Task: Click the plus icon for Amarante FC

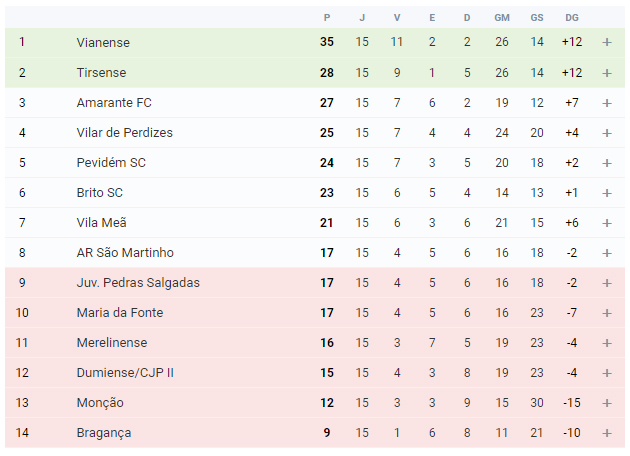Action: coord(607,103)
